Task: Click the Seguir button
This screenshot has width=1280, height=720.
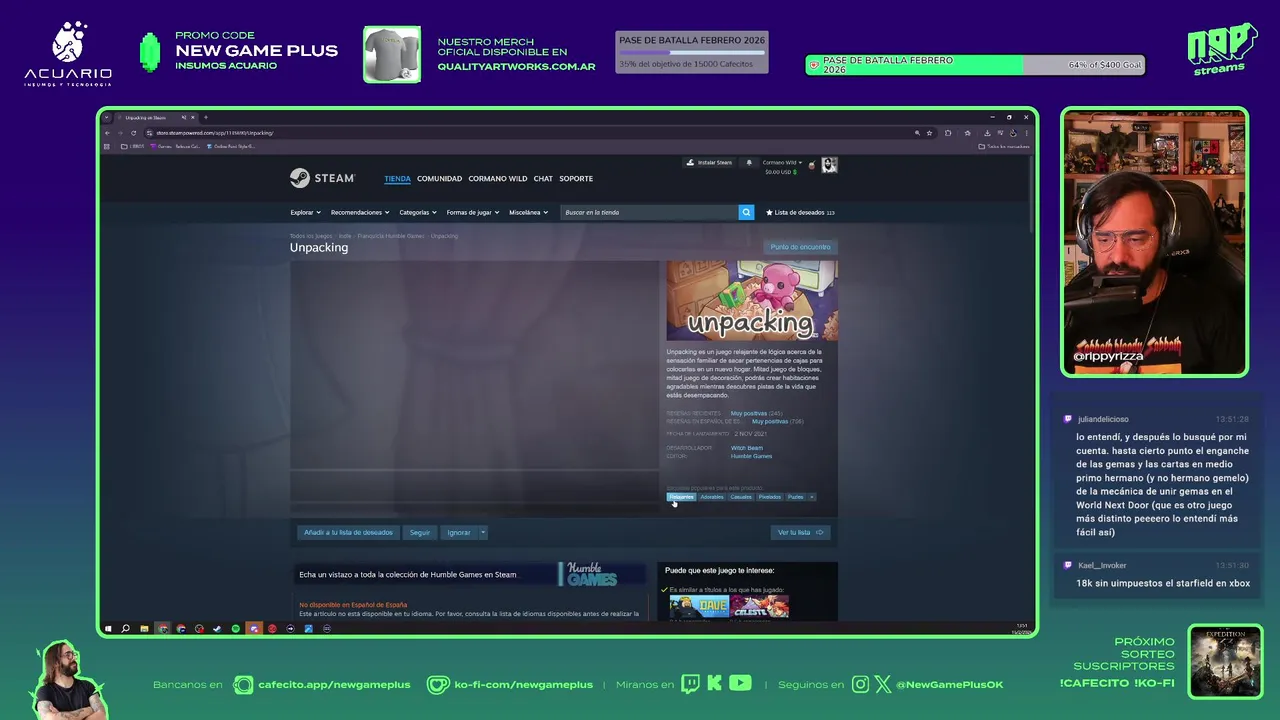Action: (x=419, y=532)
